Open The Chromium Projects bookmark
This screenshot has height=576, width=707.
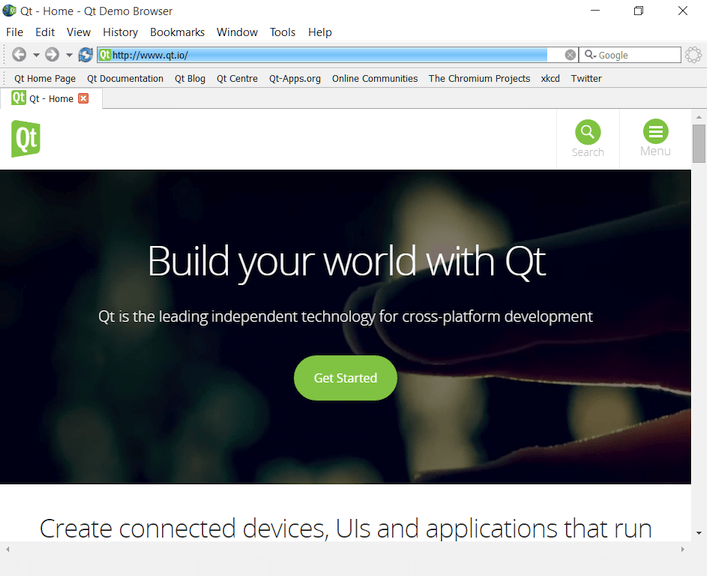479,78
